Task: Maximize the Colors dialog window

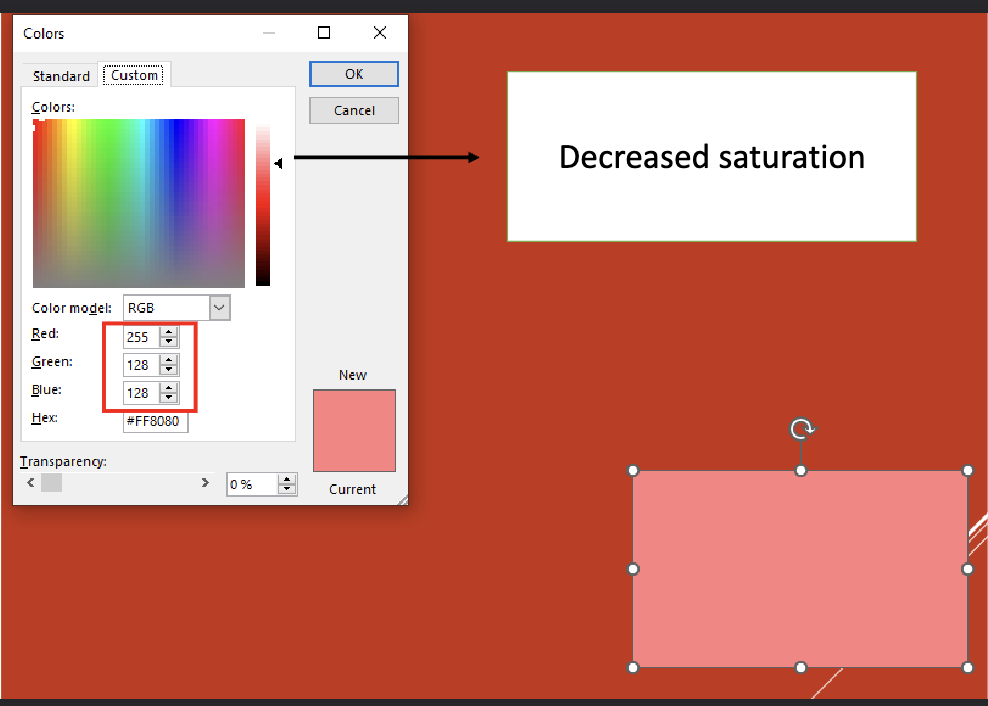Action: pyautogui.click(x=324, y=33)
